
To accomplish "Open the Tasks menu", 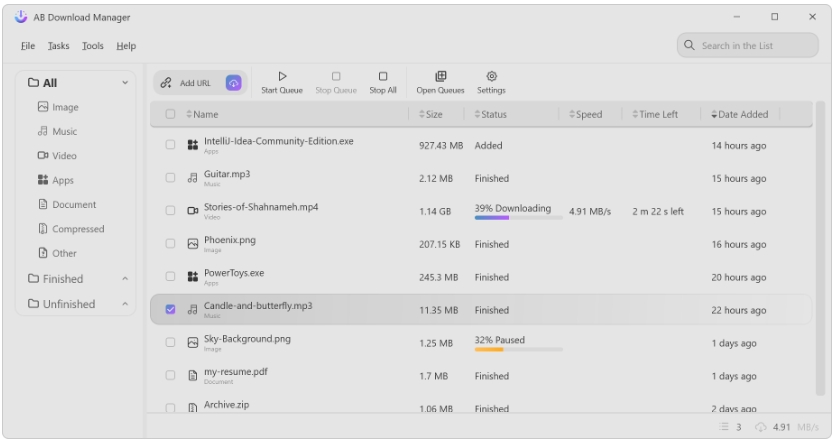I will coord(58,46).
